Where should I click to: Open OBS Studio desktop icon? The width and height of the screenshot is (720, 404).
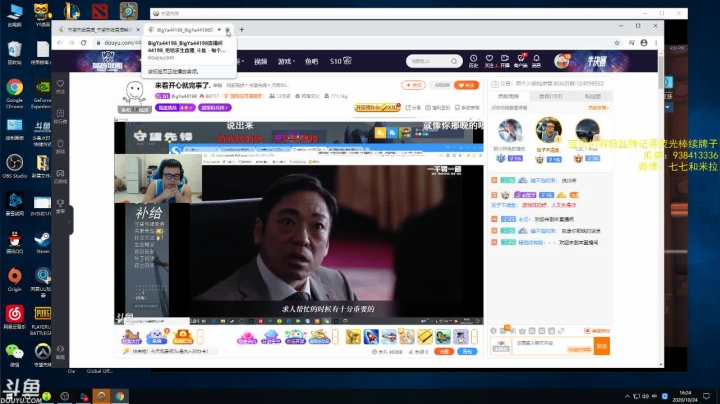(15, 167)
